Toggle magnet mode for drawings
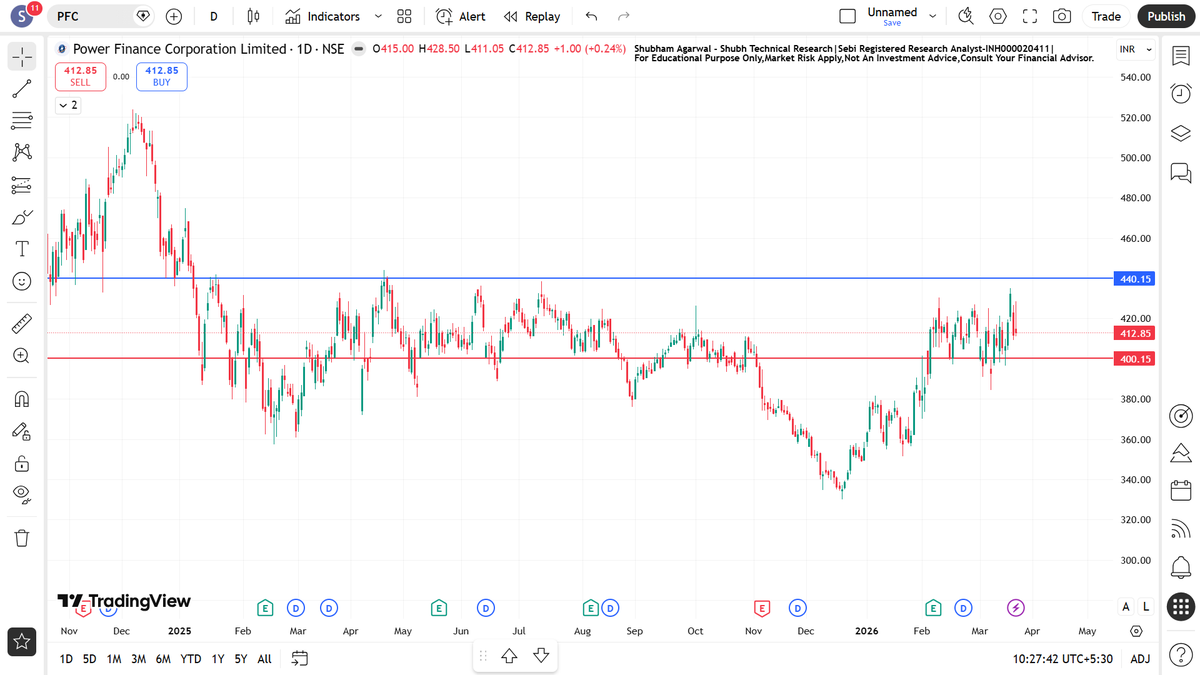This screenshot has height=675, width=1200. click(22, 399)
